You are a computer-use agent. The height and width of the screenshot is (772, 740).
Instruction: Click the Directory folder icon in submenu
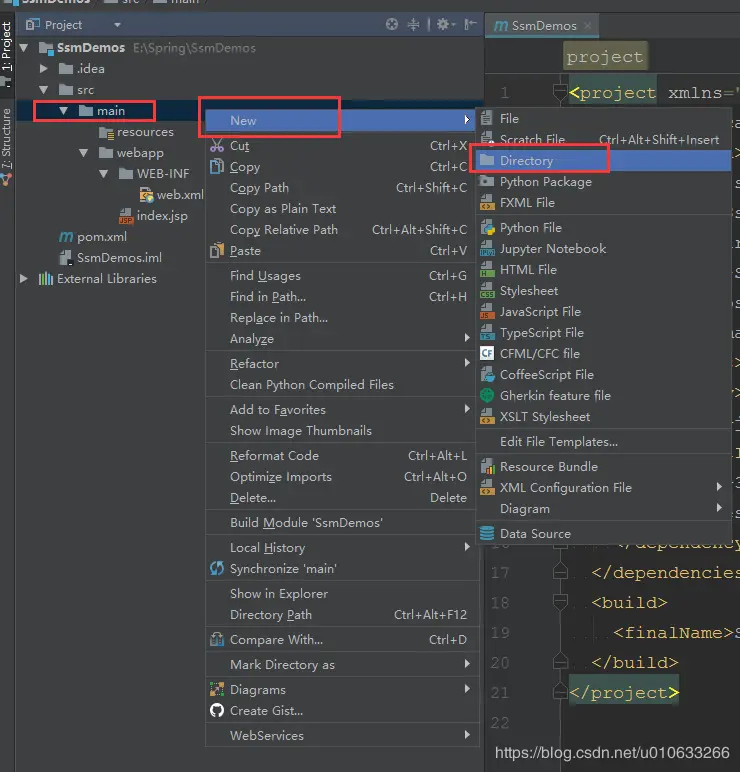click(x=487, y=160)
